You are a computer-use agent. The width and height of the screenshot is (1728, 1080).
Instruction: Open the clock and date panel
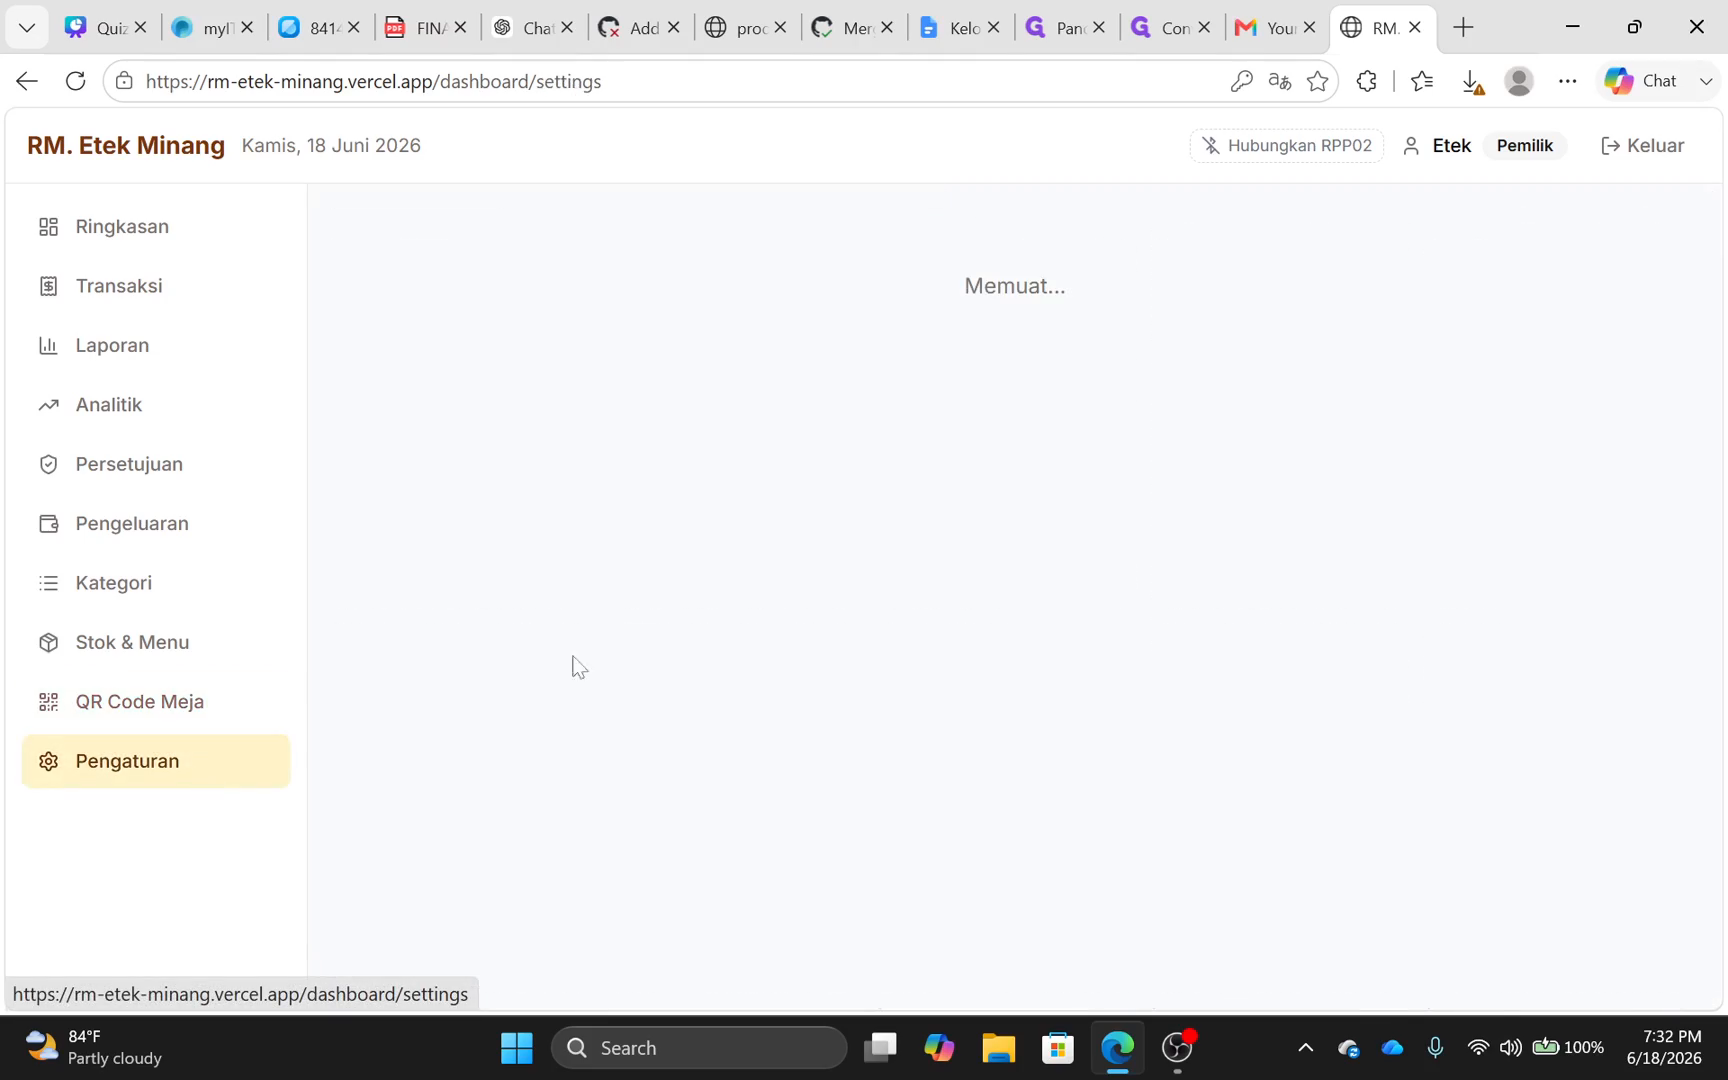[1664, 1047]
